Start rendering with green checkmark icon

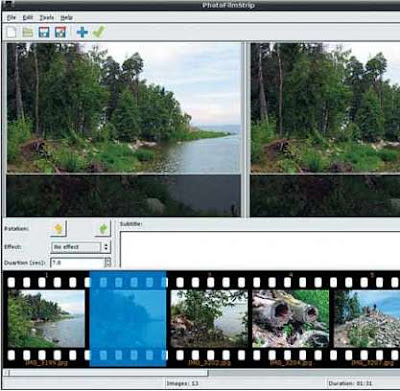(x=98, y=32)
